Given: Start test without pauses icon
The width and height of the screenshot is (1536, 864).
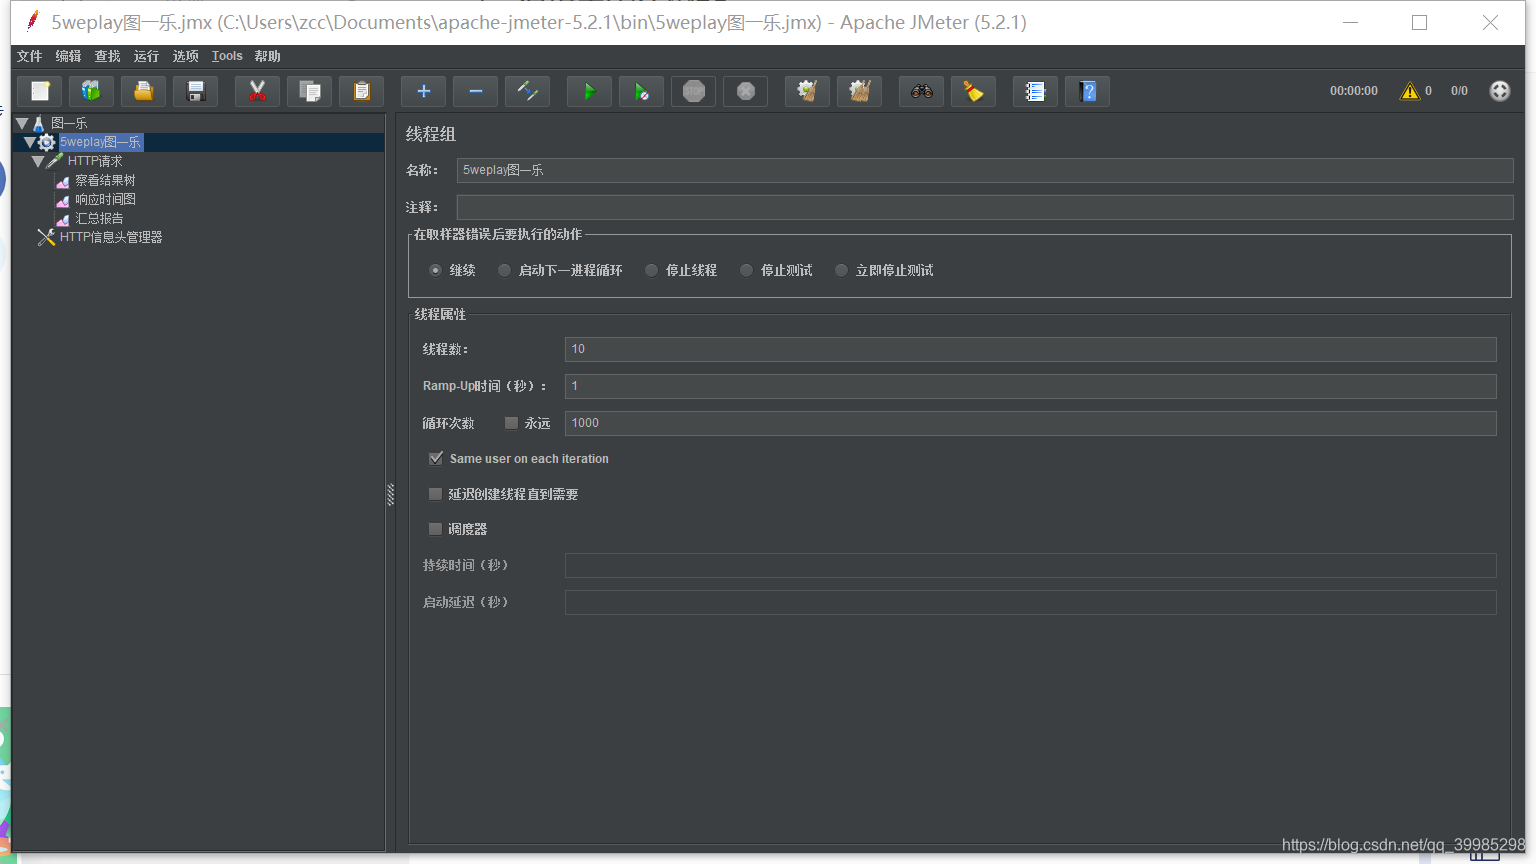Looking at the screenshot, I should pos(642,91).
